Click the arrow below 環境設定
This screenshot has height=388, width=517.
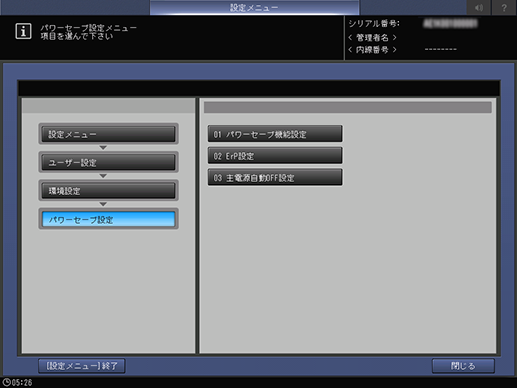point(103,204)
